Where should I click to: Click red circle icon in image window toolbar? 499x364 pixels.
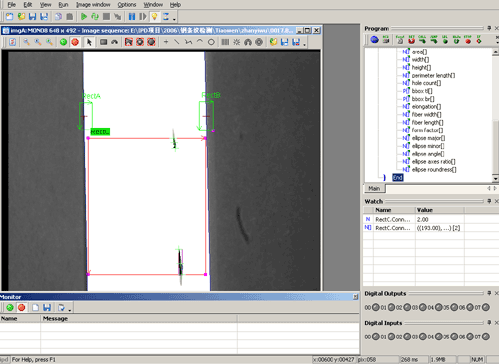pos(75,42)
